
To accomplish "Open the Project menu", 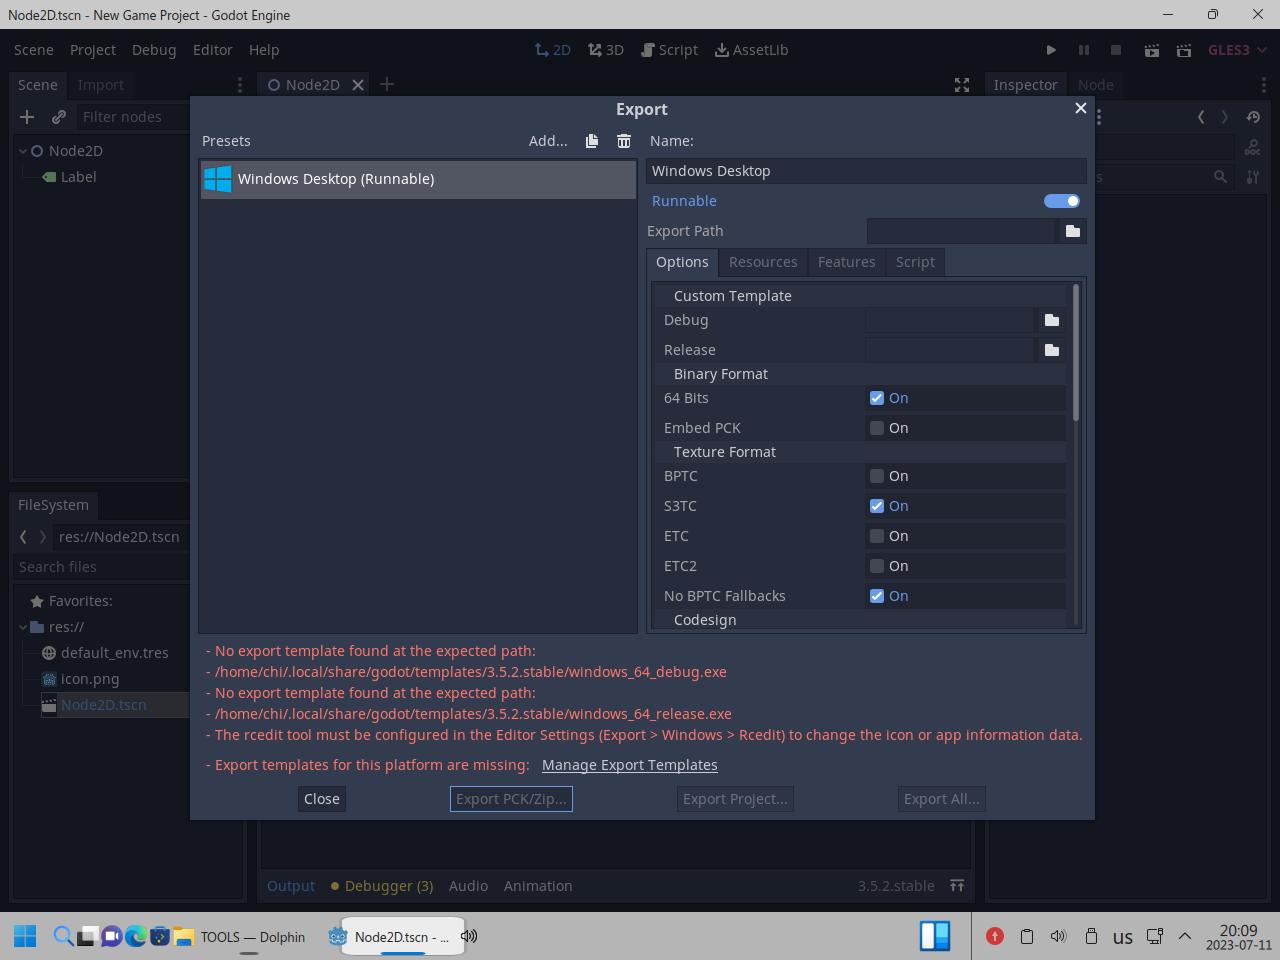I will [93, 50].
